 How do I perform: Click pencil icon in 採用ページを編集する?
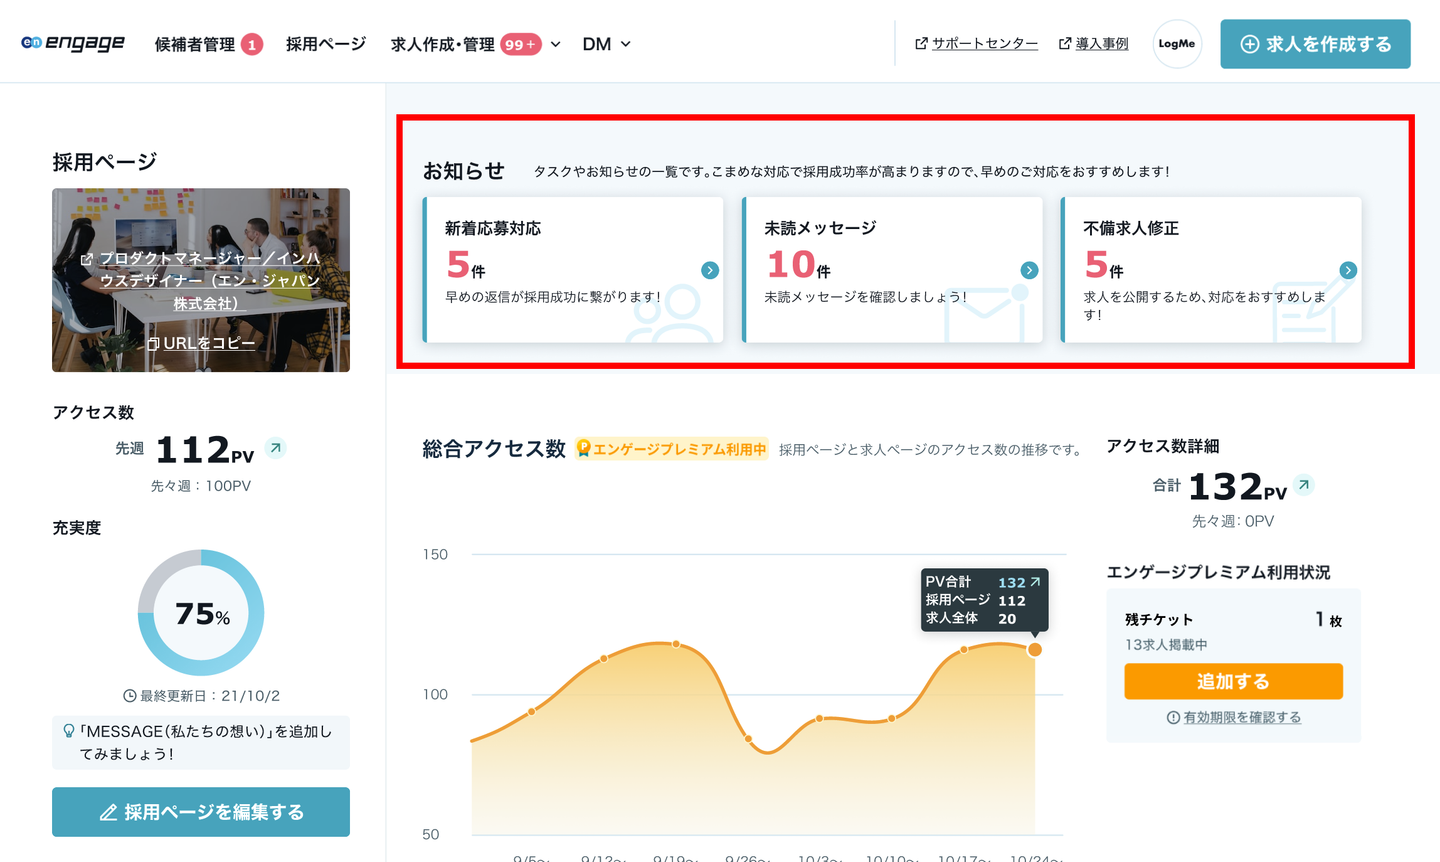click(109, 812)
